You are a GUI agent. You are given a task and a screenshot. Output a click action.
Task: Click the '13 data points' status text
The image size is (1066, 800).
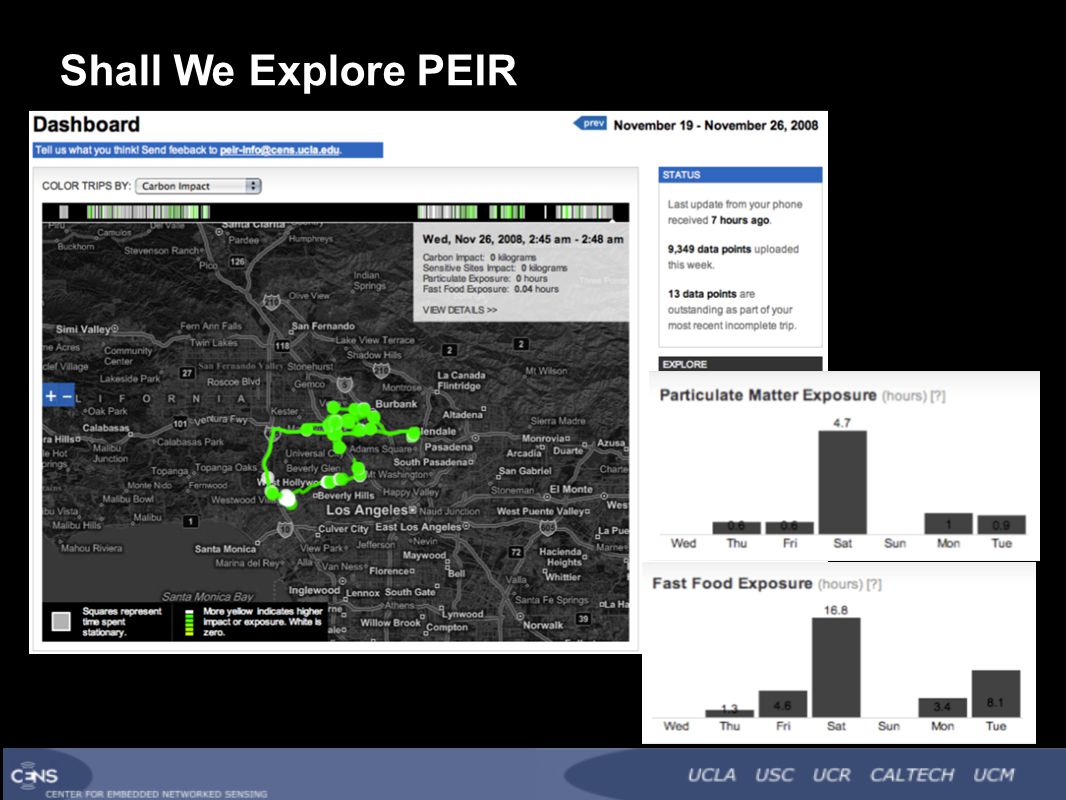[x=702, y=294]
